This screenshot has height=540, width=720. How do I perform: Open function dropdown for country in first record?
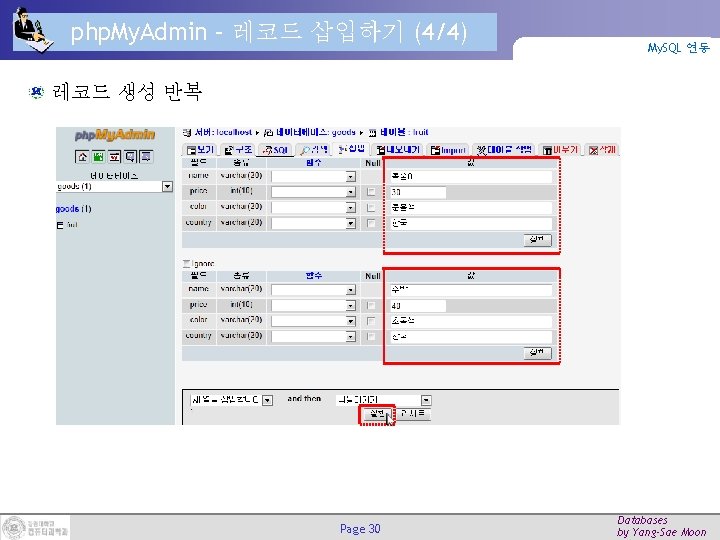(314, 223)
